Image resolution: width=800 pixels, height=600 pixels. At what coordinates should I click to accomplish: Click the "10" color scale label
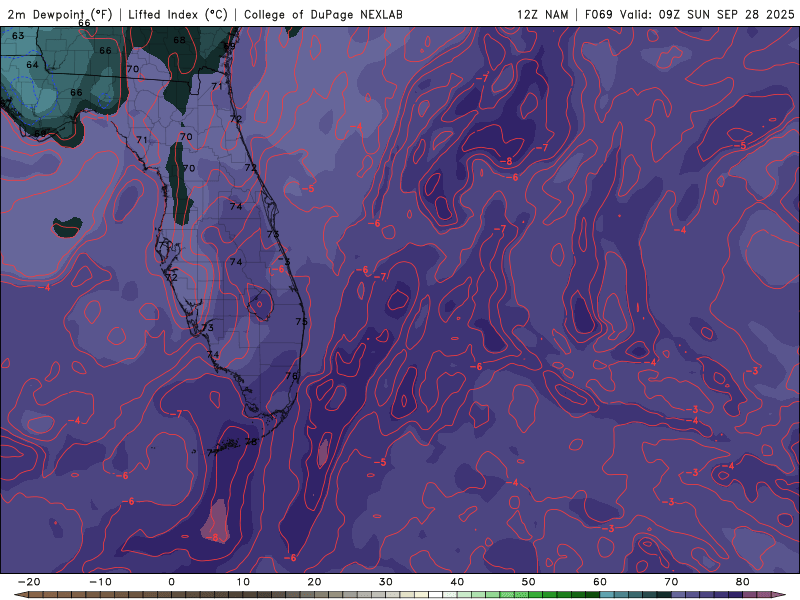[x=243, y=582]
